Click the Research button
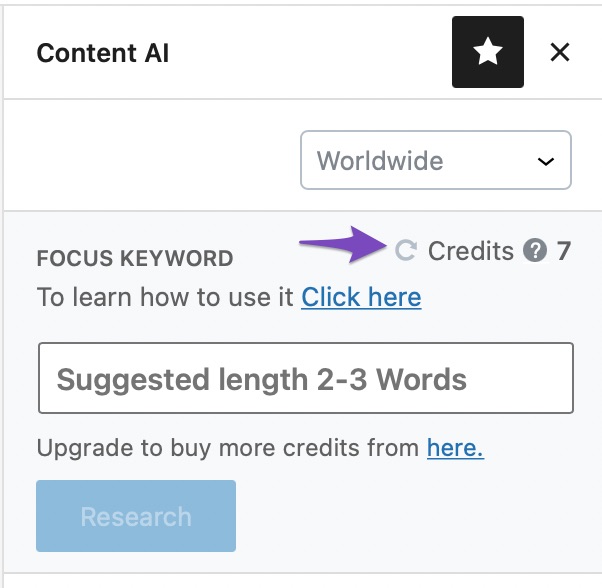Screen dimensions: 602x588 (136, 516)
